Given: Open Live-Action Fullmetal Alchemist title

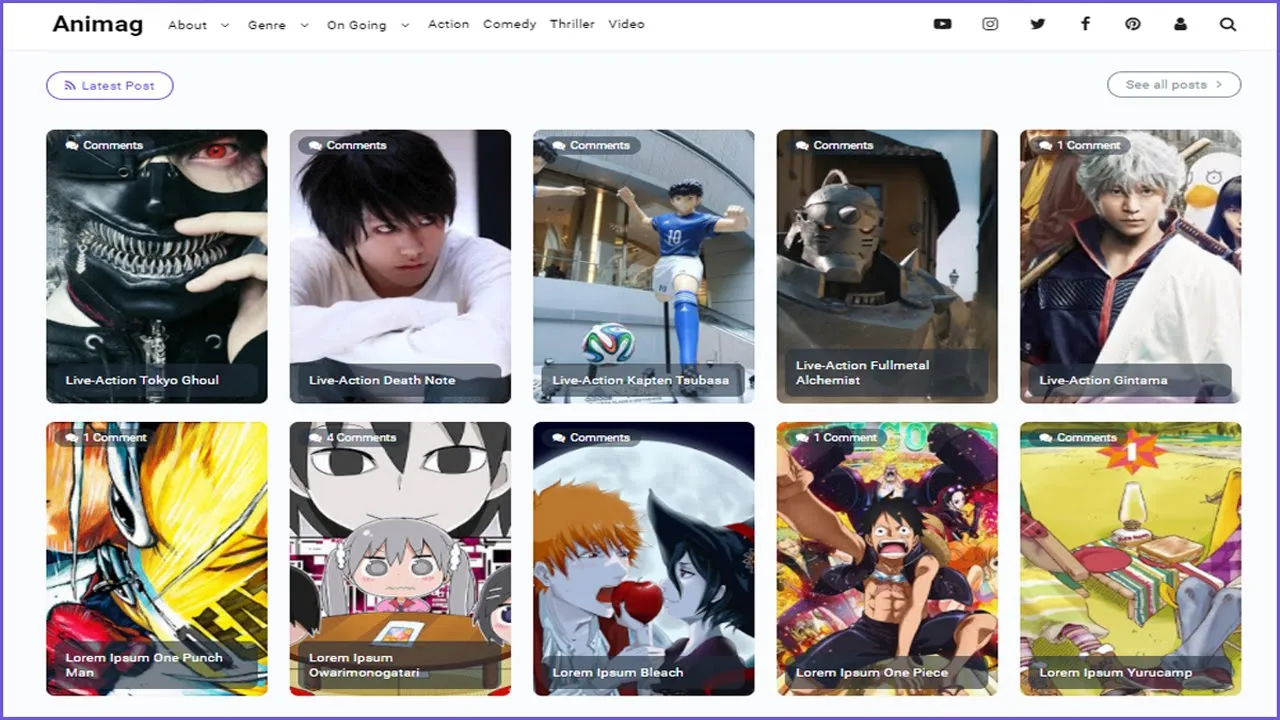Looking at the screenshot, I should (862, 373).
